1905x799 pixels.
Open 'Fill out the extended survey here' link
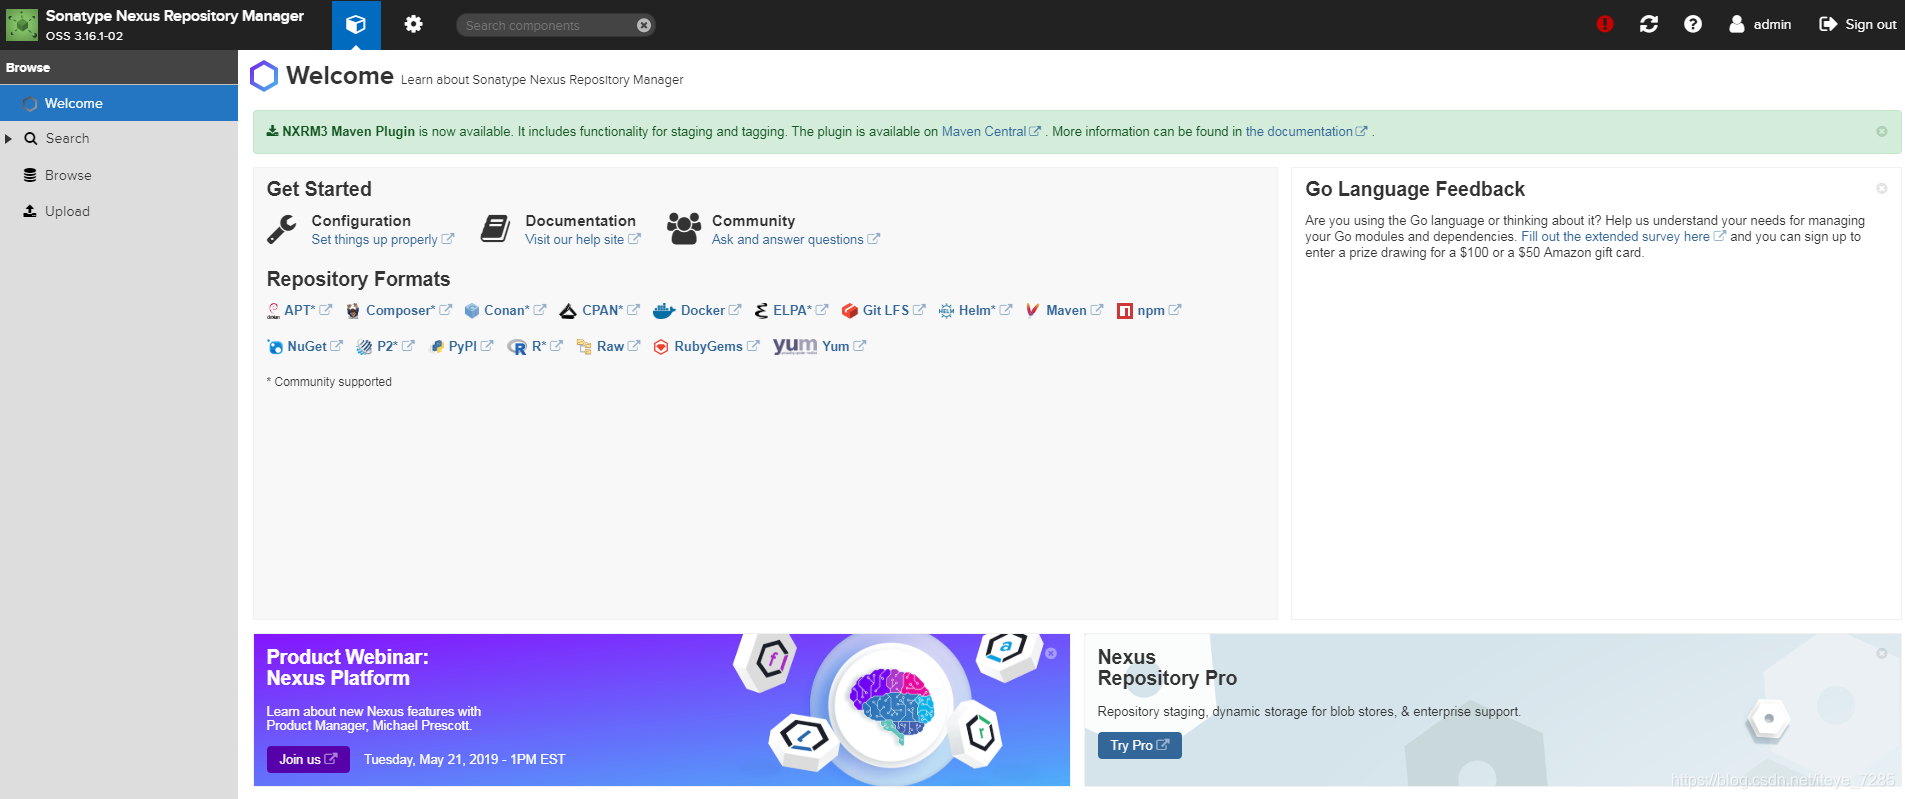tap(1623, 237)
